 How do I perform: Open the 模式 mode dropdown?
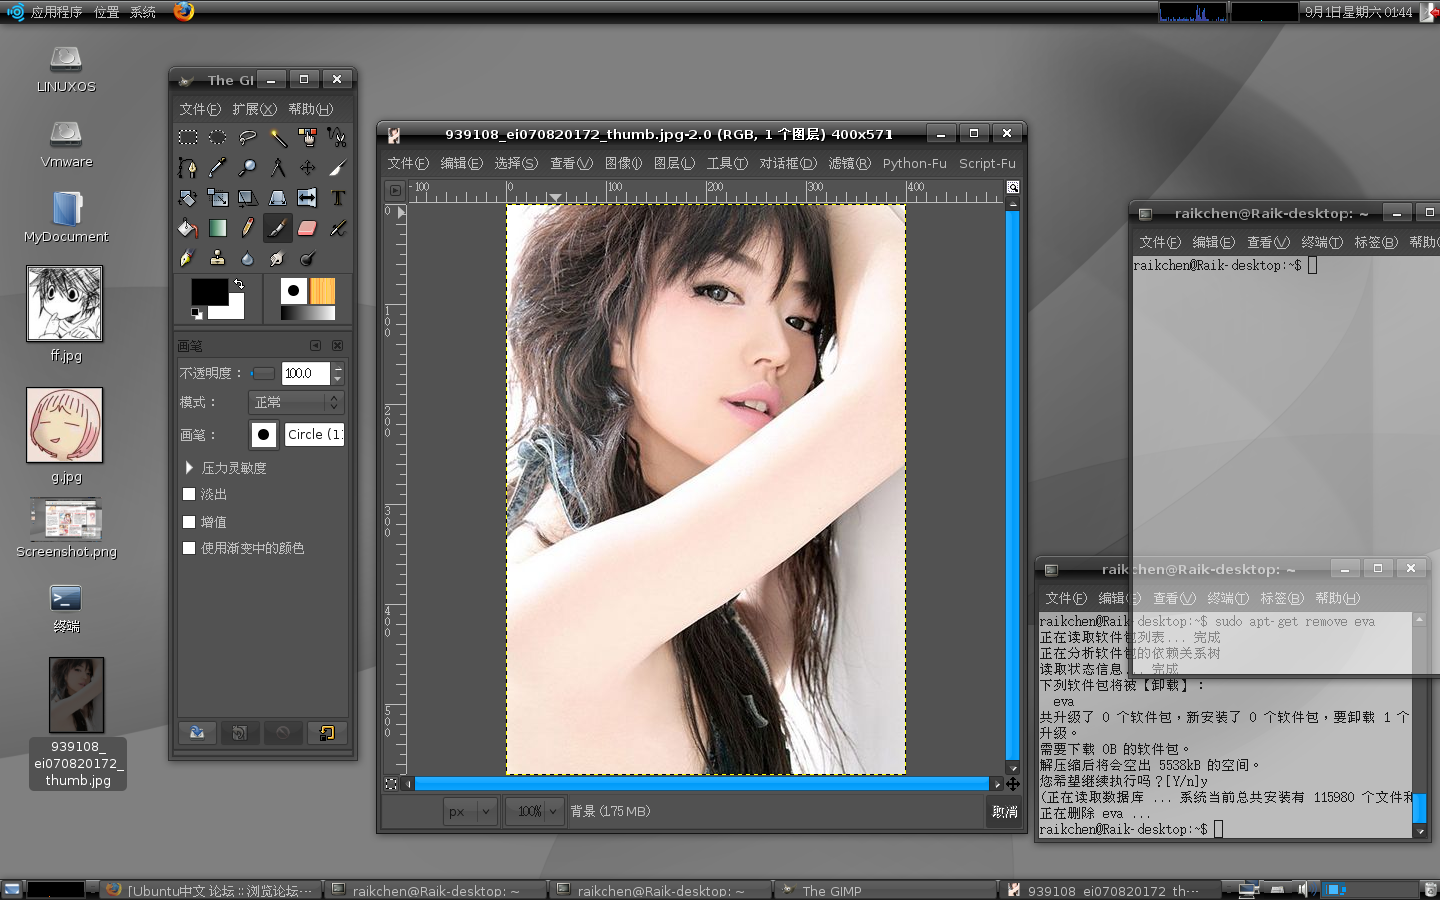(x=296, y=402)
